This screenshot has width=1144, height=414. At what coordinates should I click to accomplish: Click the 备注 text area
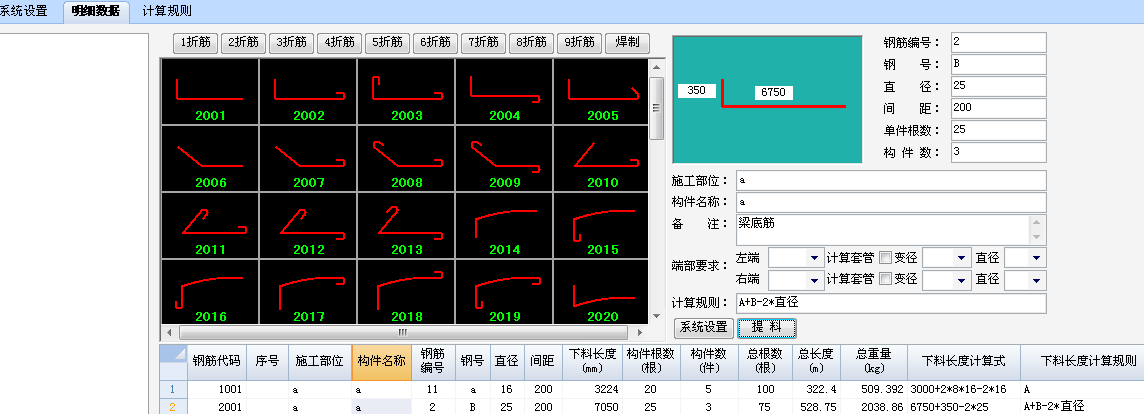click(x=892, y=230)
